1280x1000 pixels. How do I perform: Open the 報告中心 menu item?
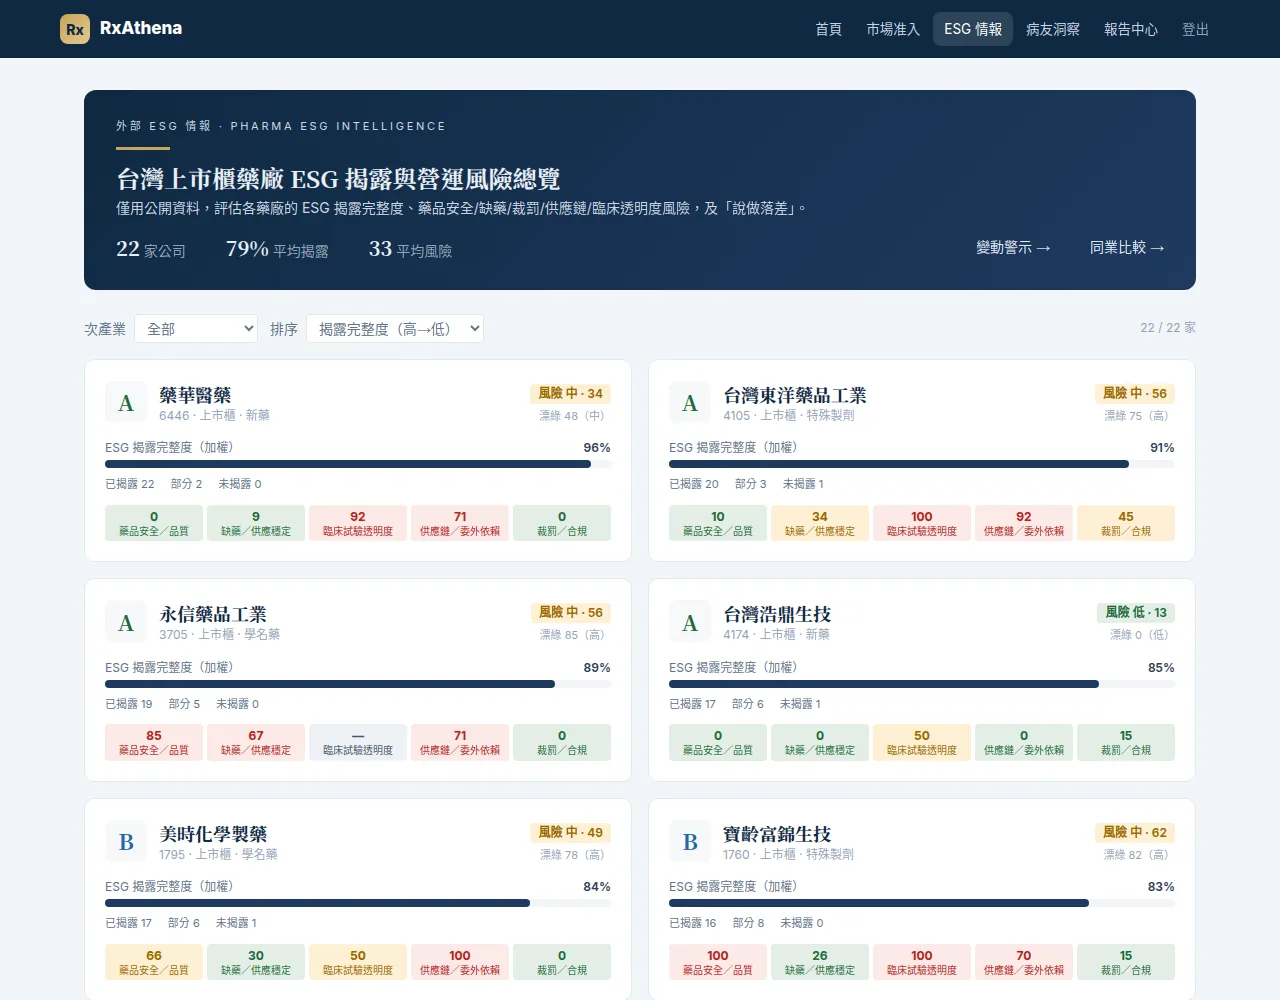[1131, 29]
